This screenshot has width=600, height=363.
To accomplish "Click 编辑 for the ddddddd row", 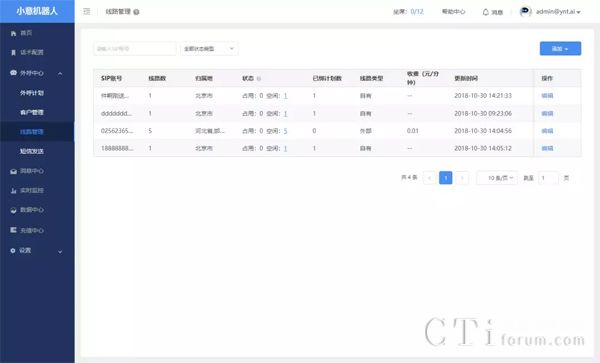I will coord(547,114).
